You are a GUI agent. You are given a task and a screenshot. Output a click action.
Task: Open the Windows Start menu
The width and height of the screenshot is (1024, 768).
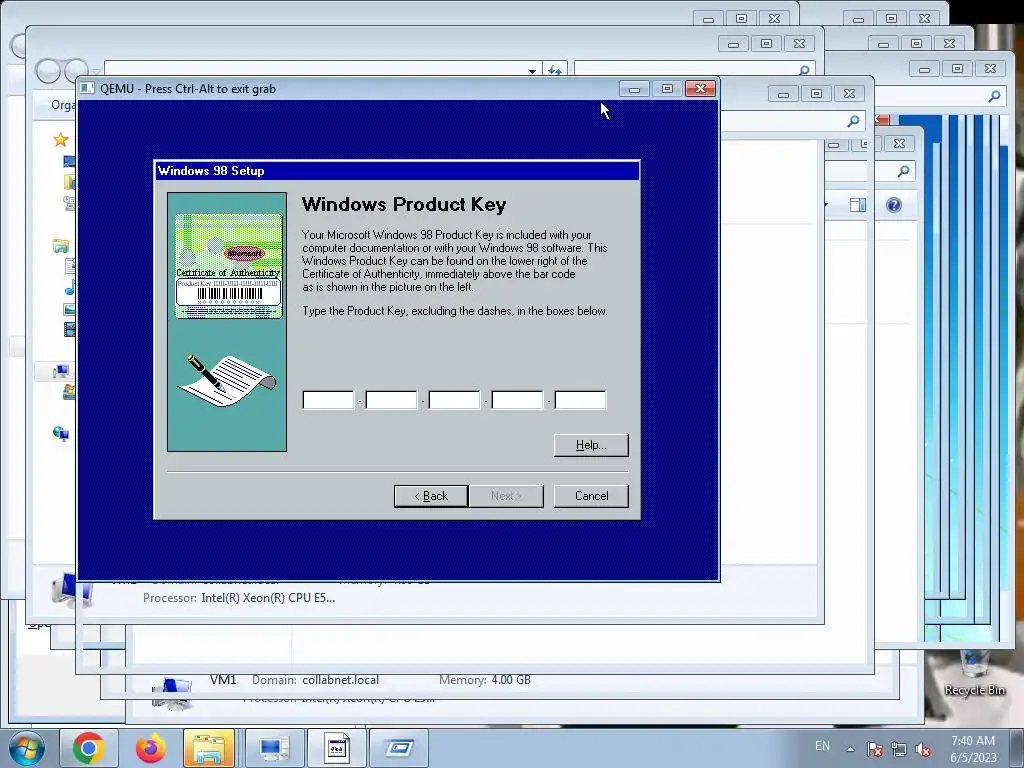[x=27, y=748]
